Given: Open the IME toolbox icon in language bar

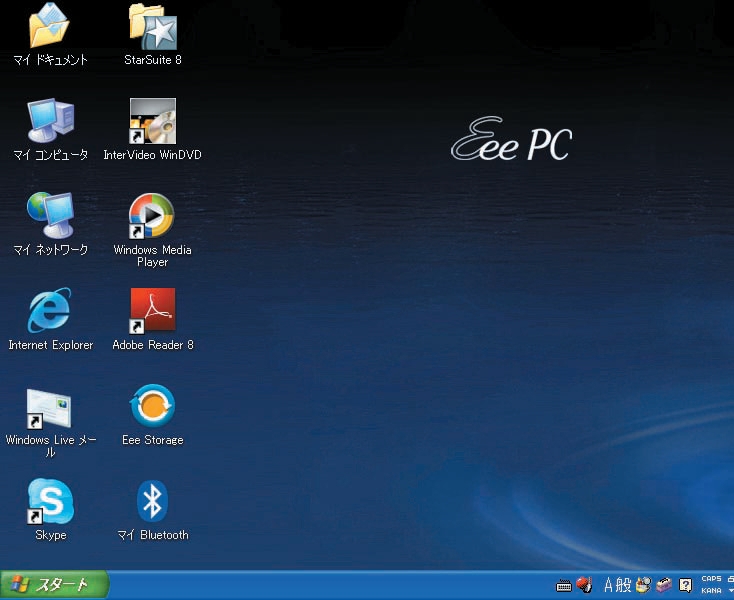Looking at the screenshot, I should coord(664,585).
